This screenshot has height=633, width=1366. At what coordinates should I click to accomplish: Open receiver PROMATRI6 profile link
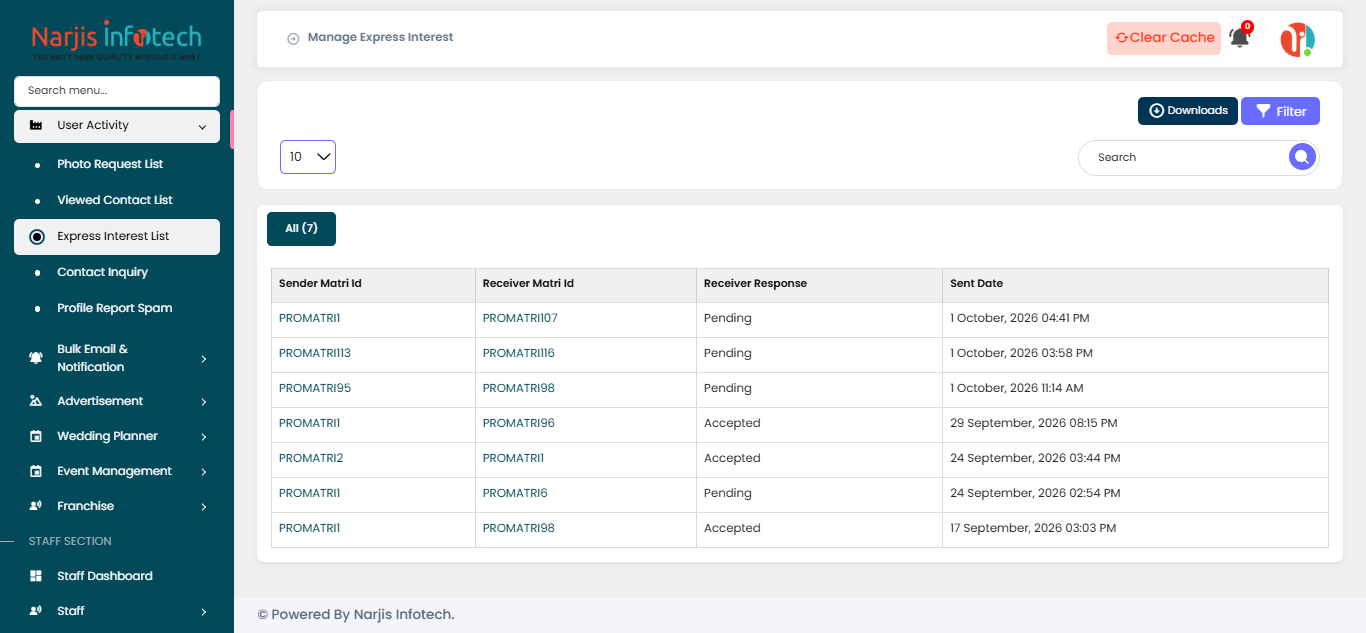point(515,493)
